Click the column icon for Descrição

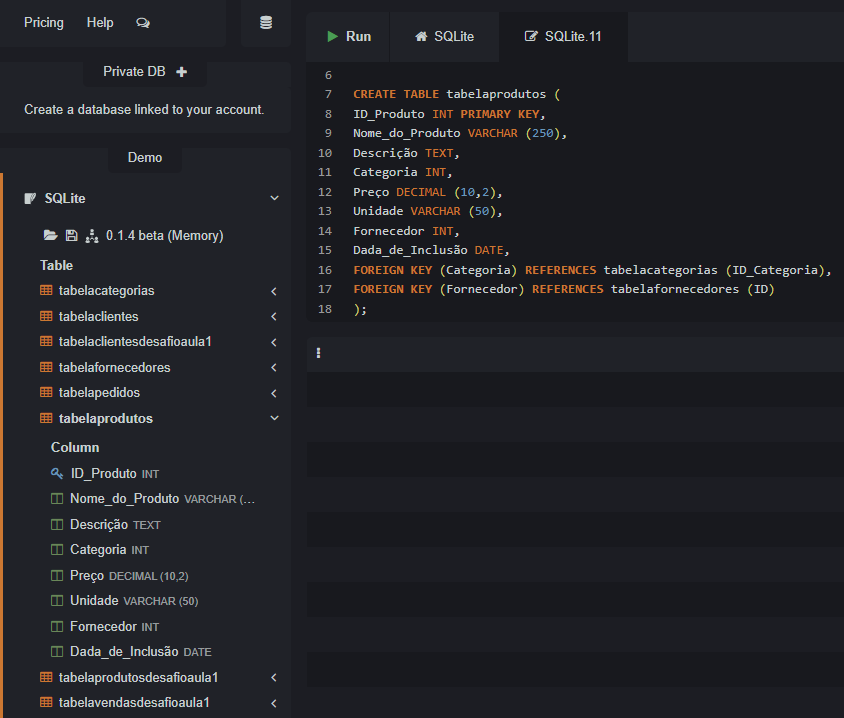pyautogui.click(x=57, y=525)
